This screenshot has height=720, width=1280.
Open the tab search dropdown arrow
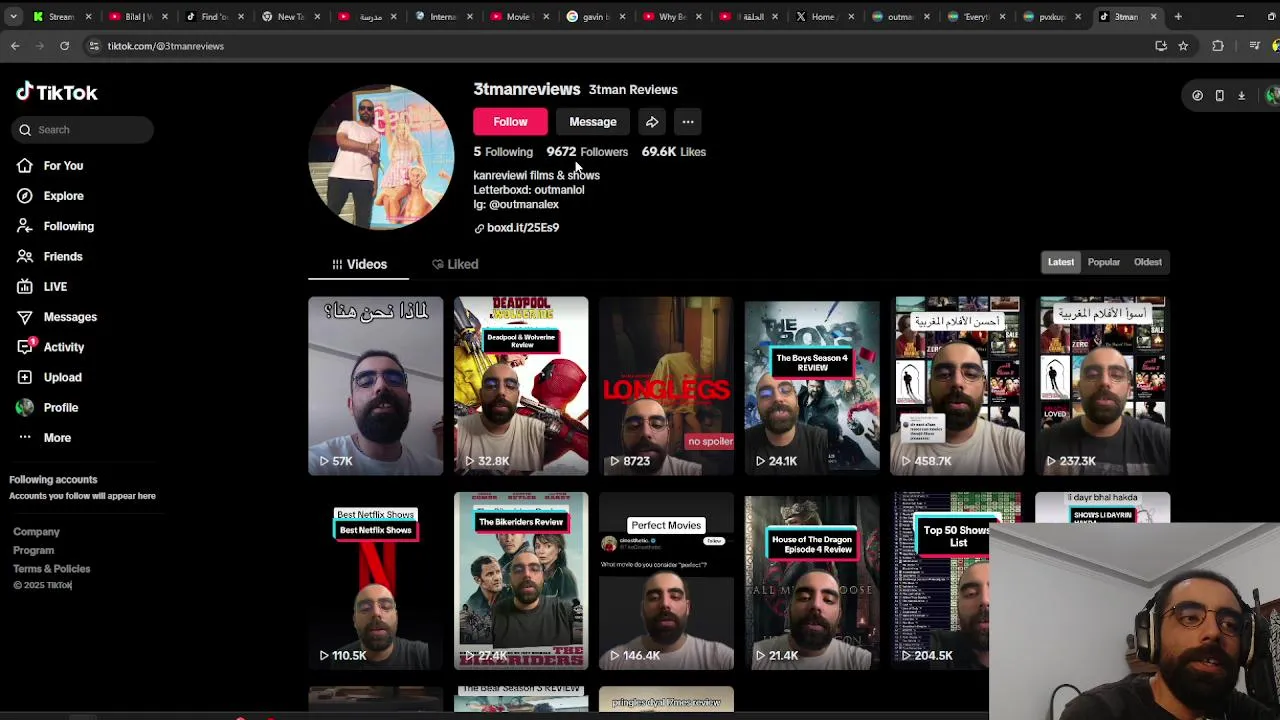tap(12, 16)
